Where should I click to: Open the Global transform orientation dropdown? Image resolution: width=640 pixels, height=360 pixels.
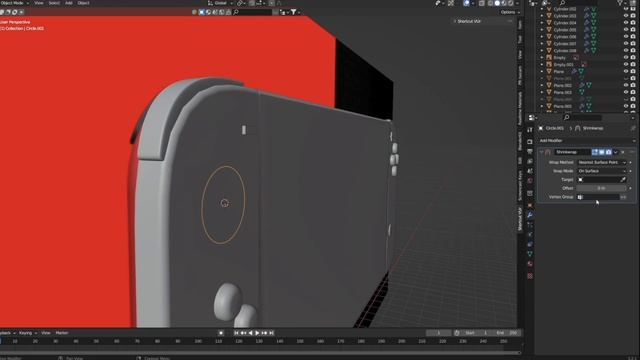tap(220, 3)
